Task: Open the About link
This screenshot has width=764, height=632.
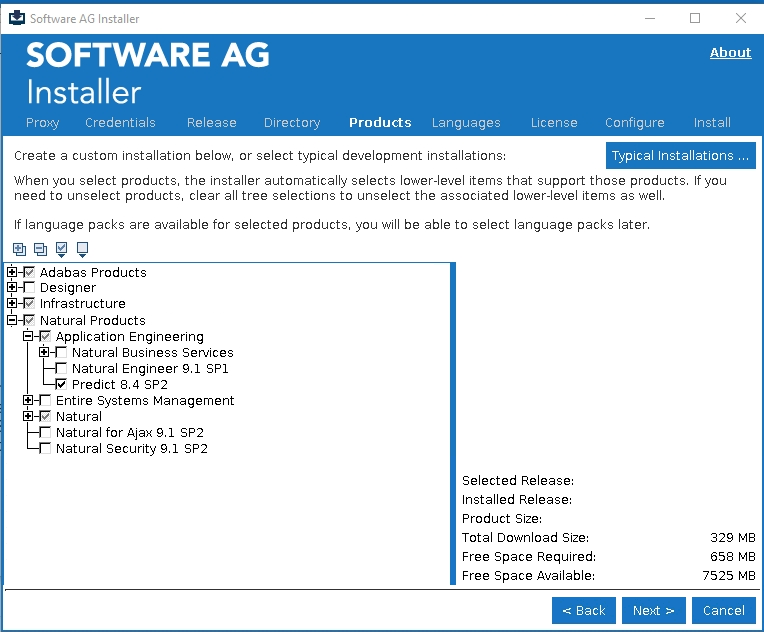Action: (730, 53)
